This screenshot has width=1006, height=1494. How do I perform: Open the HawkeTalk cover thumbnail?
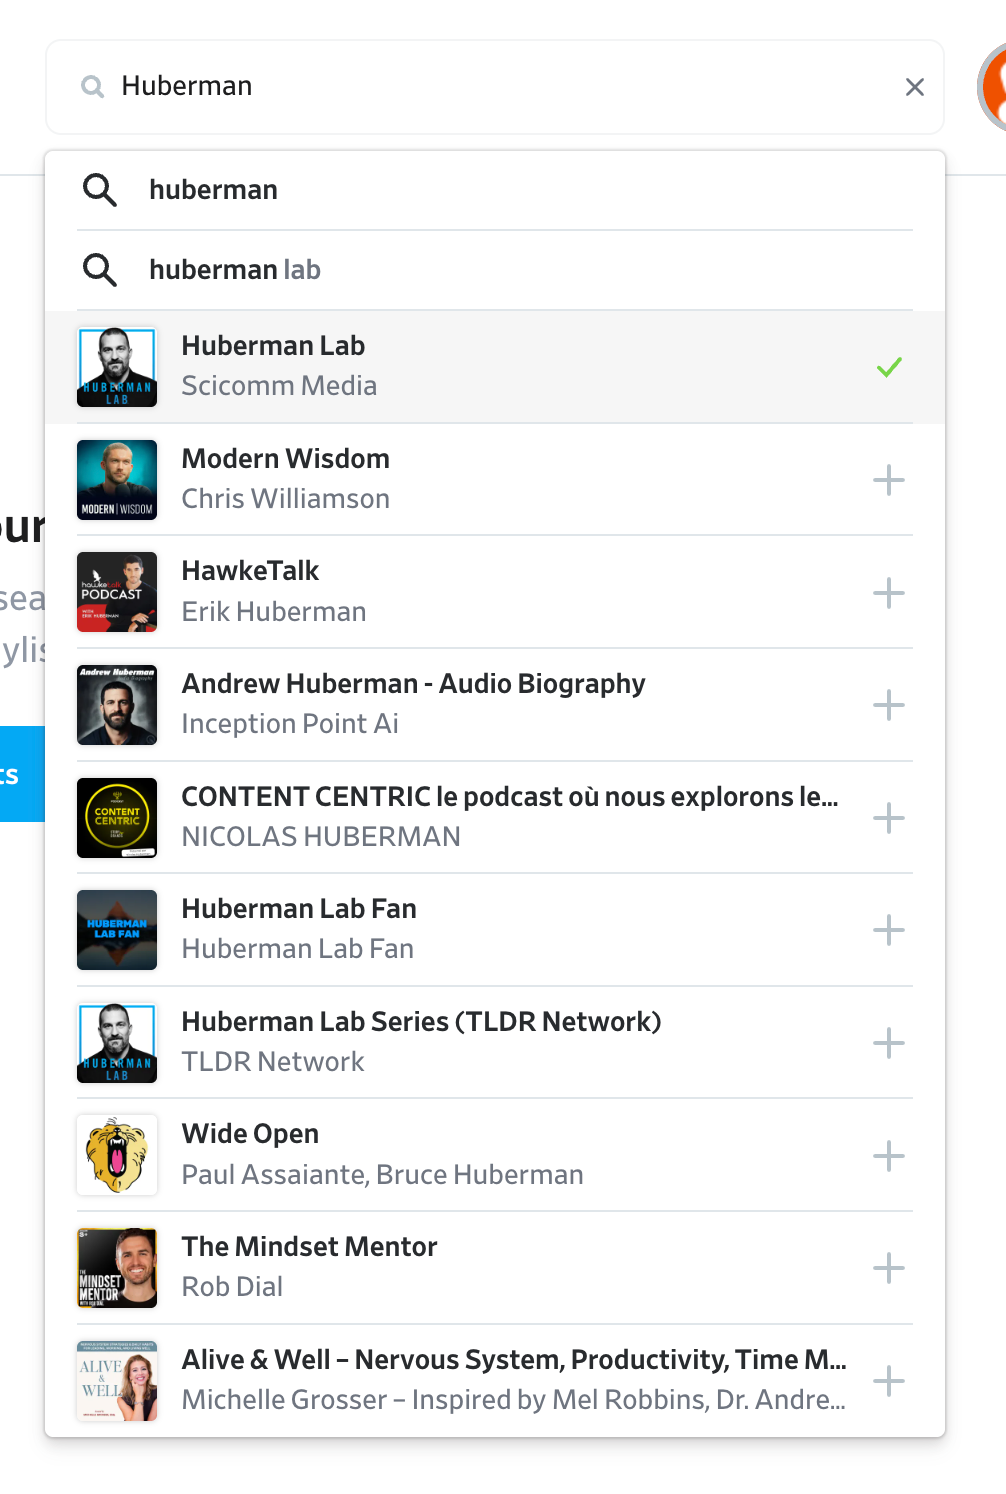coord(117,592)
